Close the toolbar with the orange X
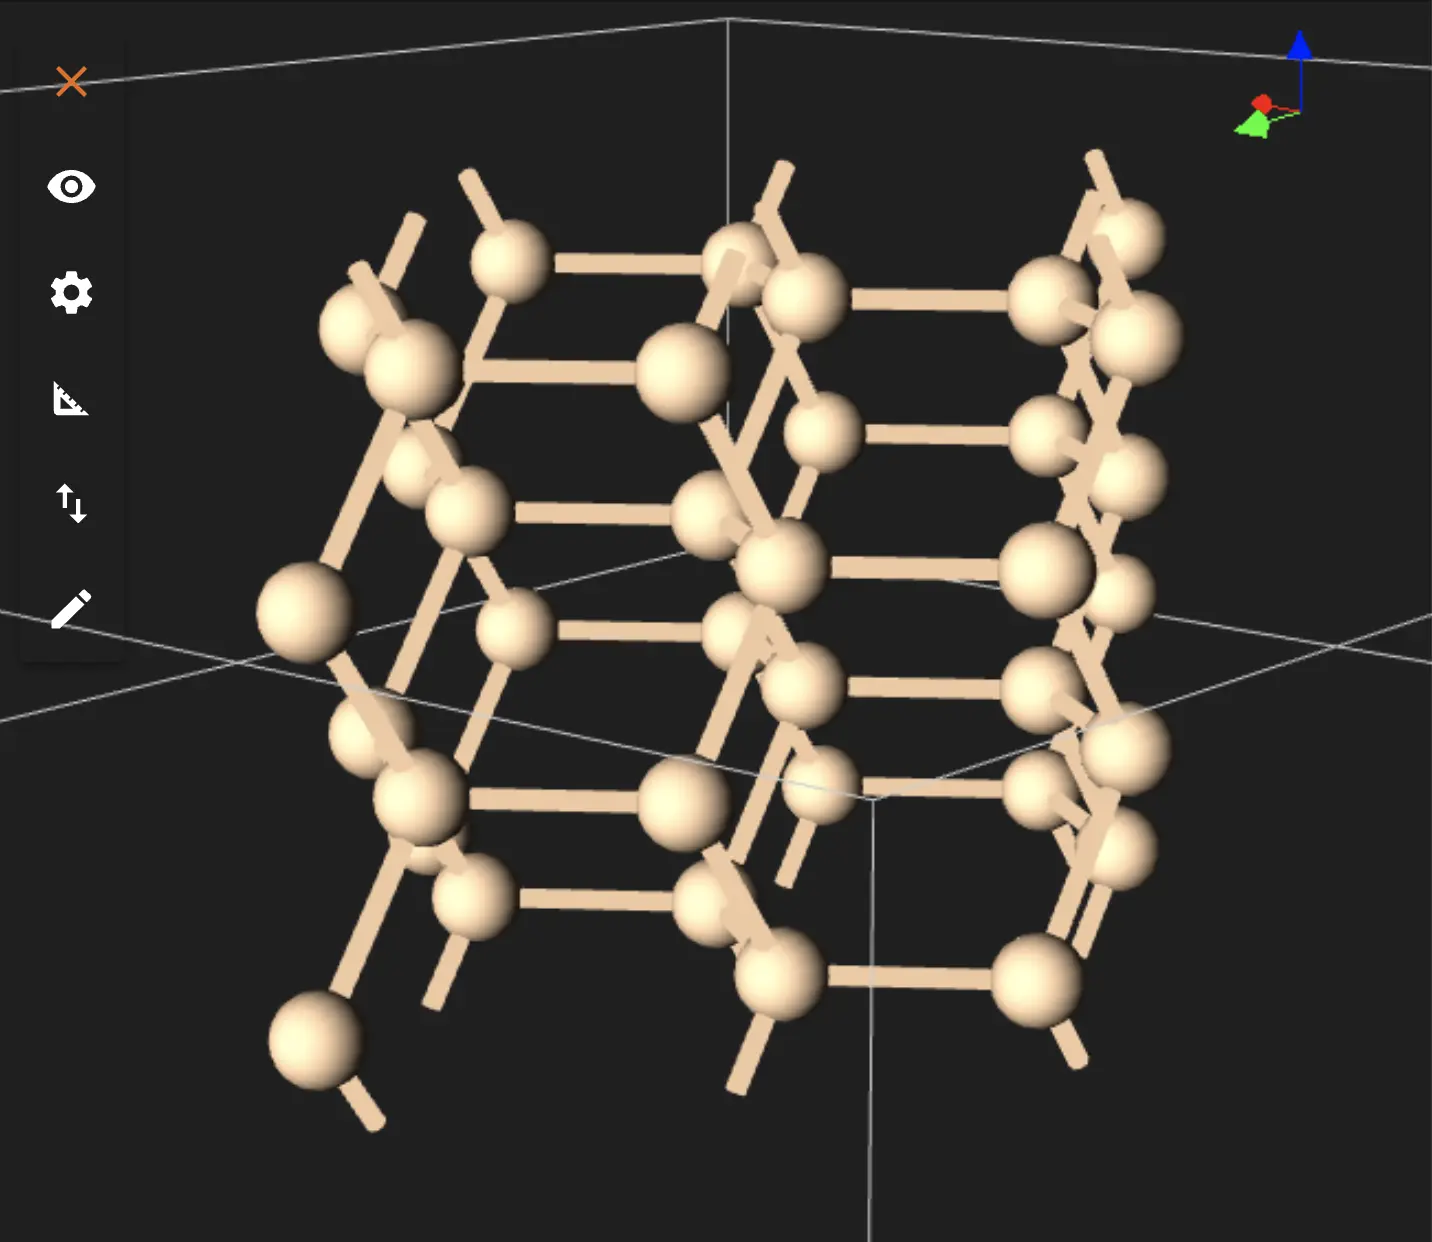1432x1242 pixels. click(x=71, y=81)
